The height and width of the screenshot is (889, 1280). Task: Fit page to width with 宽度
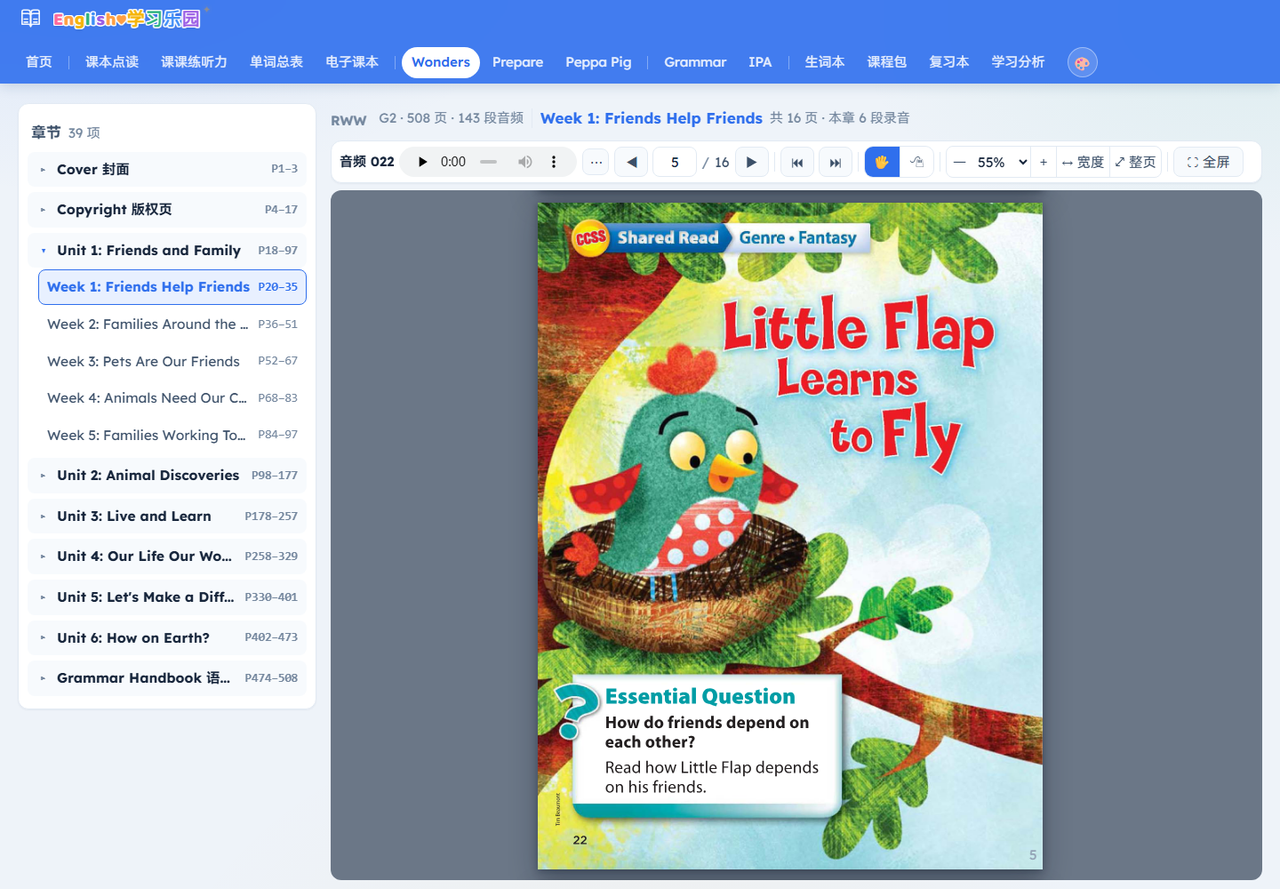tap(1083, 162)
